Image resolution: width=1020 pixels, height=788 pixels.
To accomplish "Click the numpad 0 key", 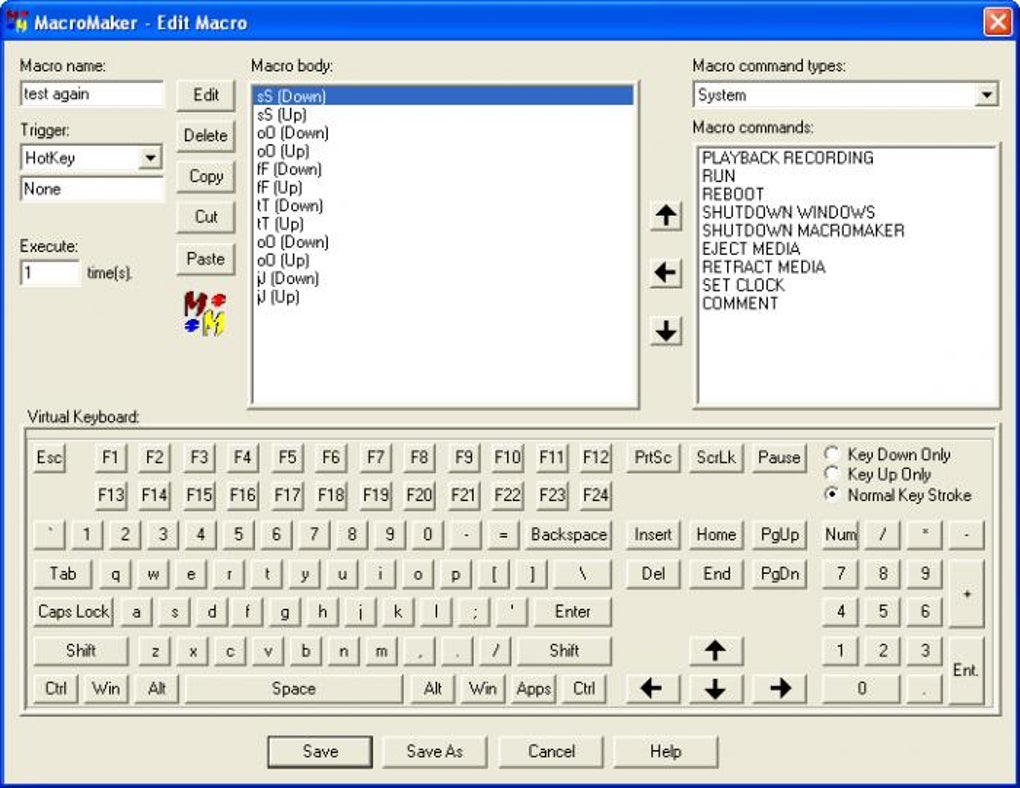I will click(861, 688).
